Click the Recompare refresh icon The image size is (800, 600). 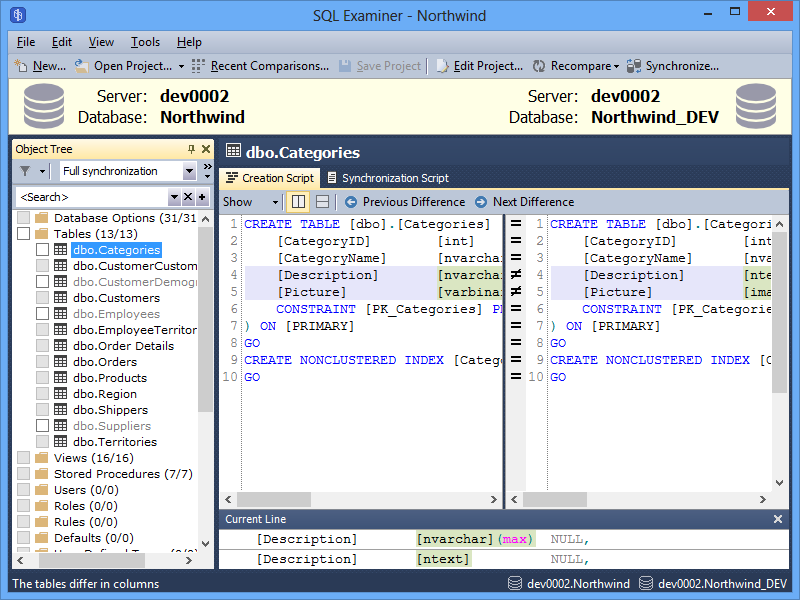[x=539, y=66]
